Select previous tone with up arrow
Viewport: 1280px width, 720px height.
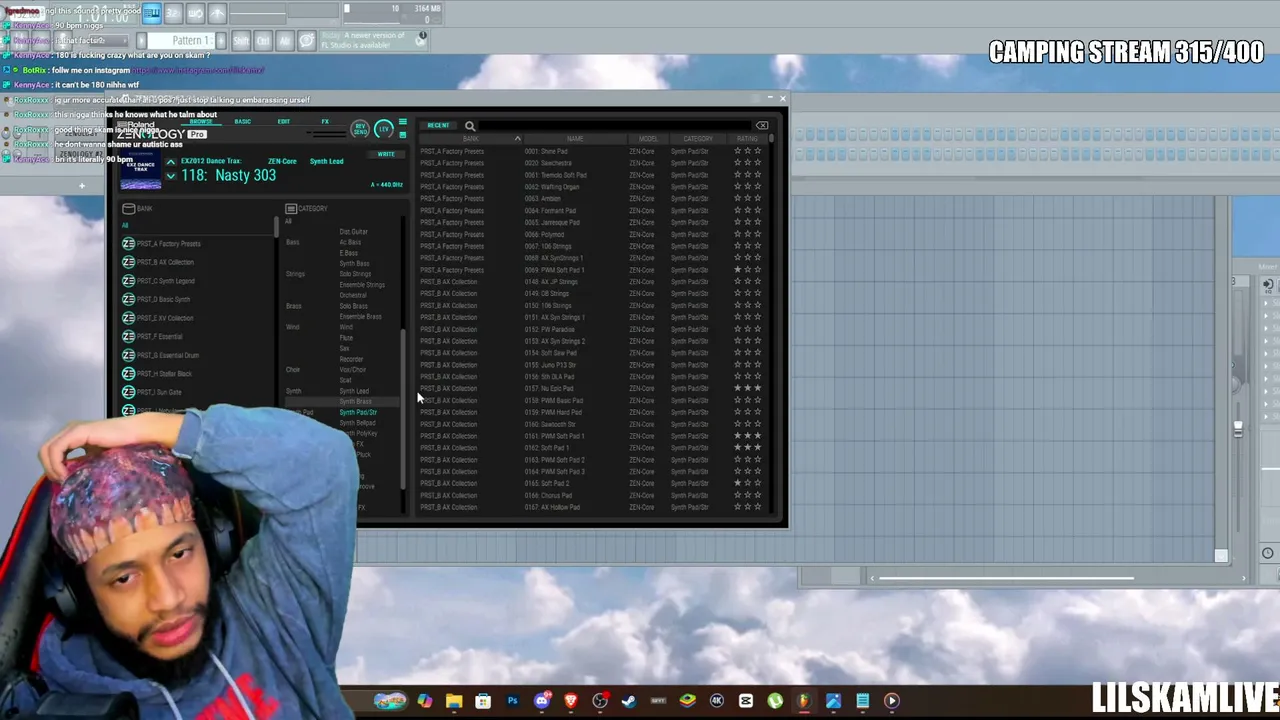click(171, 162)
